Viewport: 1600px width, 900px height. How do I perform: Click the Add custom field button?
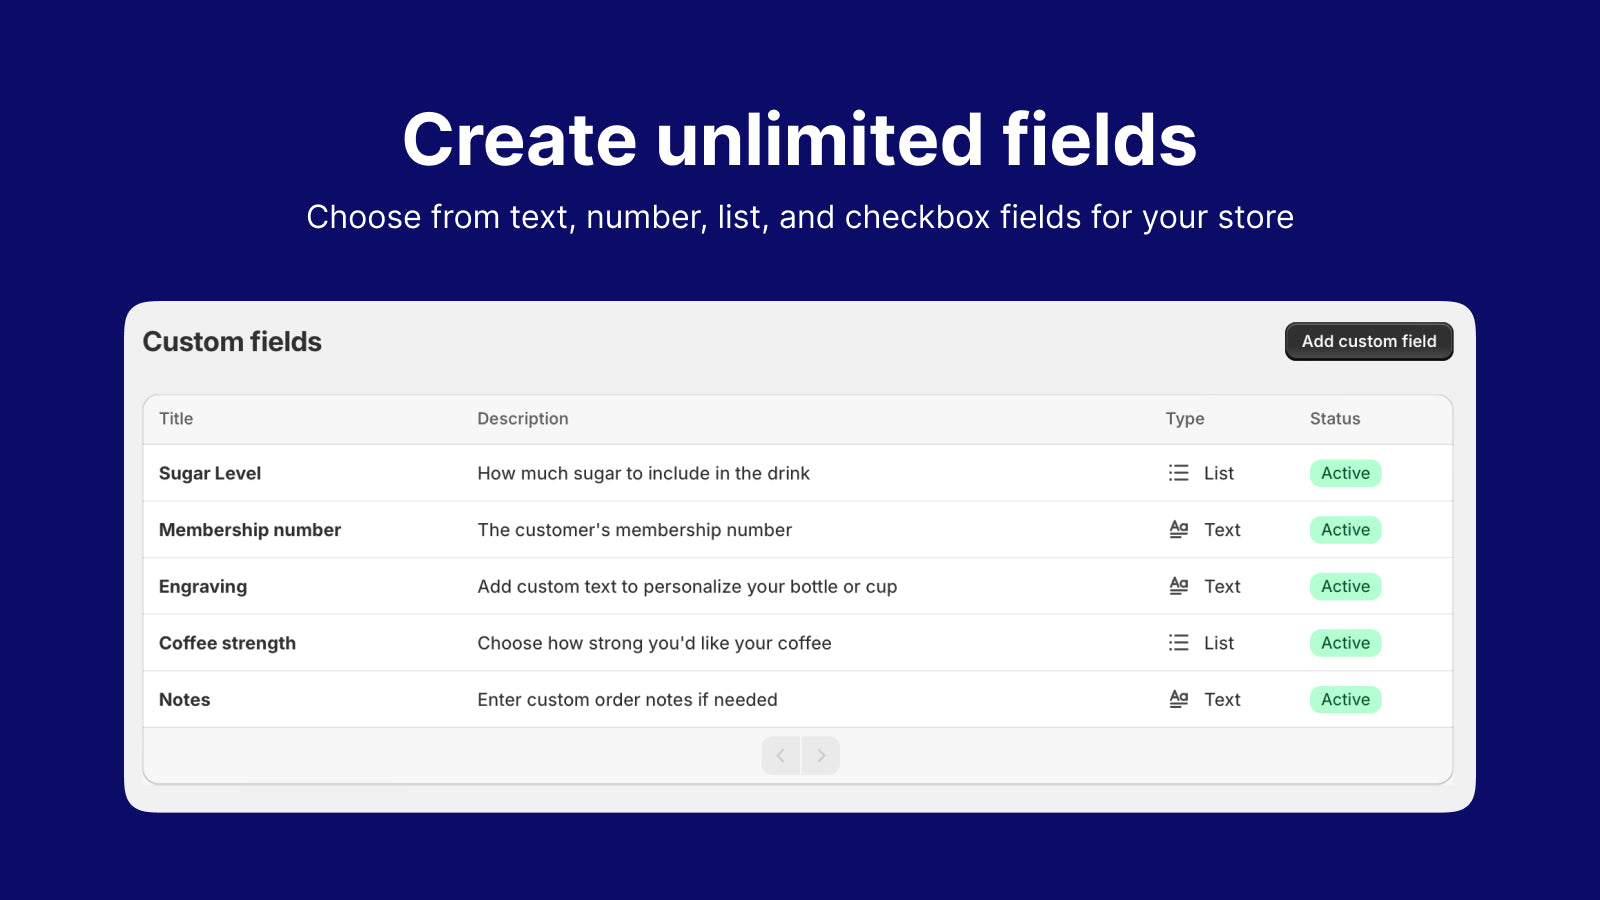(1368, 341)
